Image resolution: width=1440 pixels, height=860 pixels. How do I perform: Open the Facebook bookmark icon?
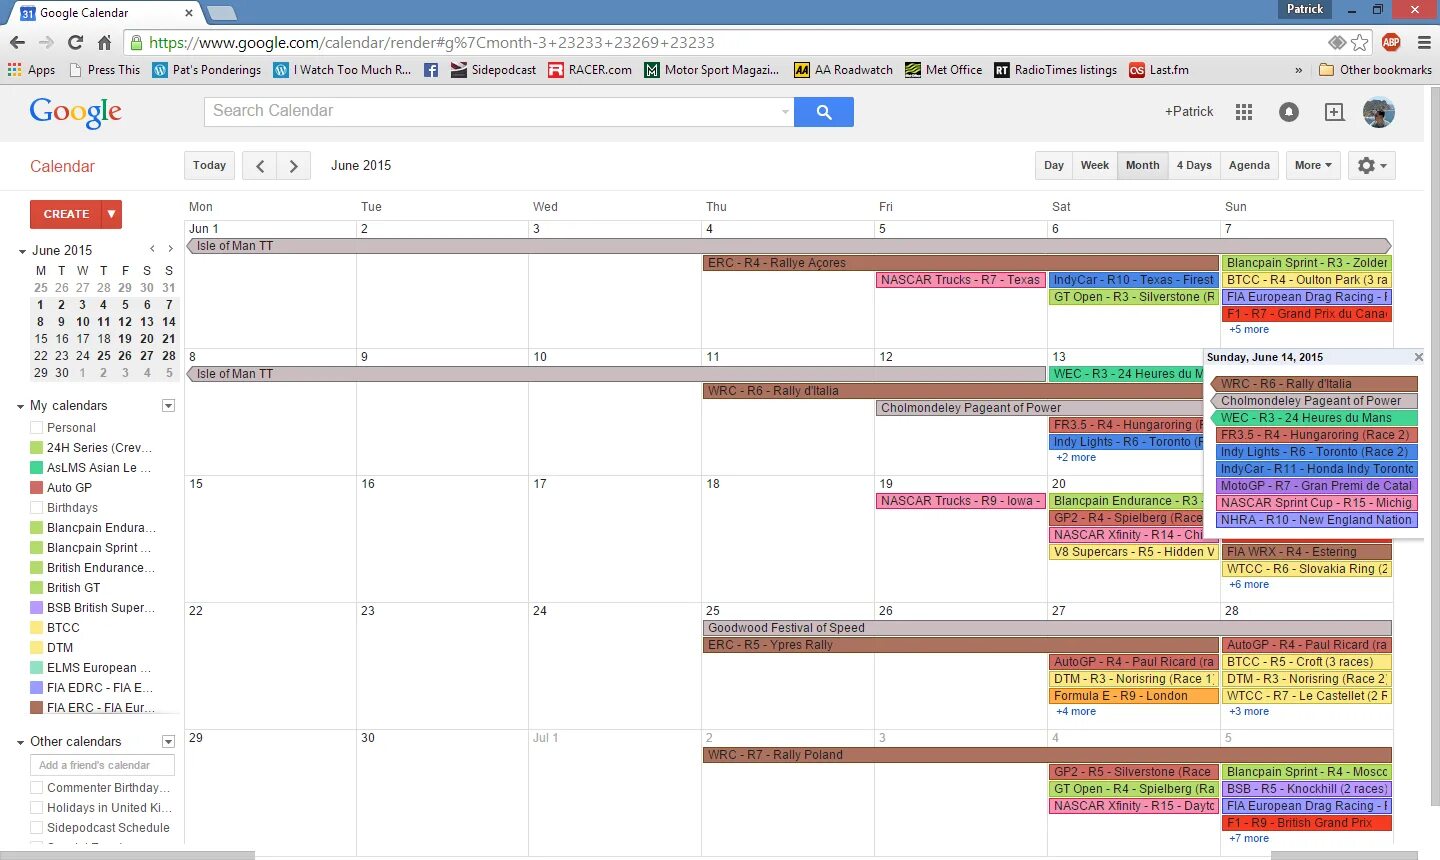click(x=431, y=70)
